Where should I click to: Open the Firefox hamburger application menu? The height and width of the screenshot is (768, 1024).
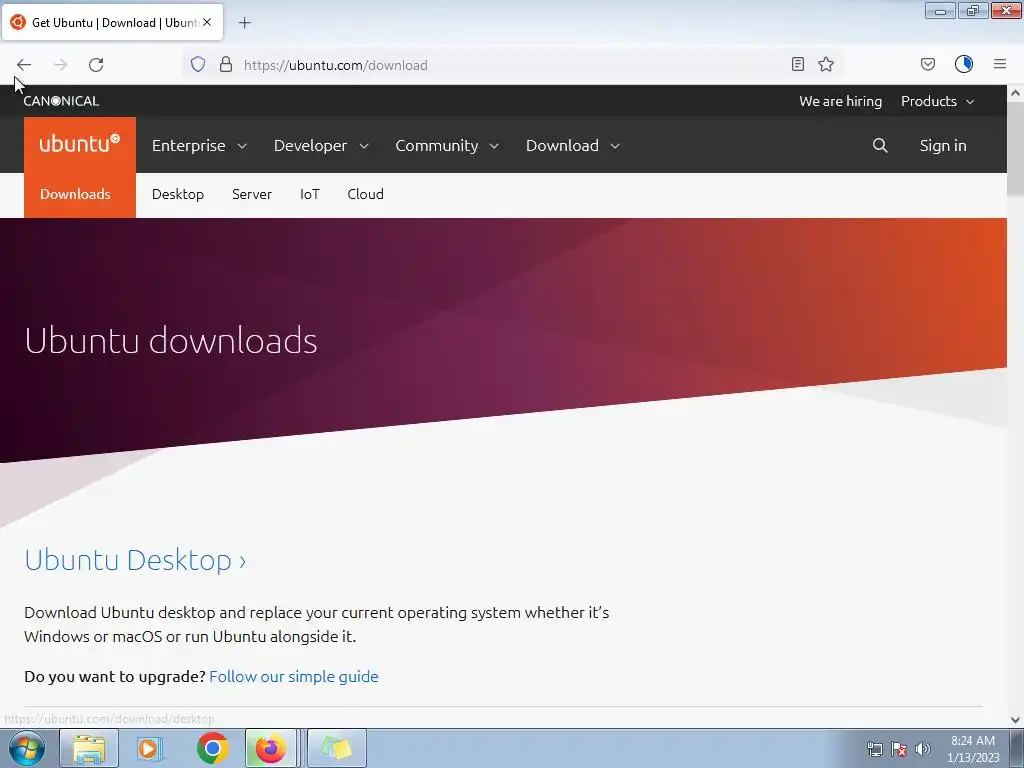click(1000, 64)
